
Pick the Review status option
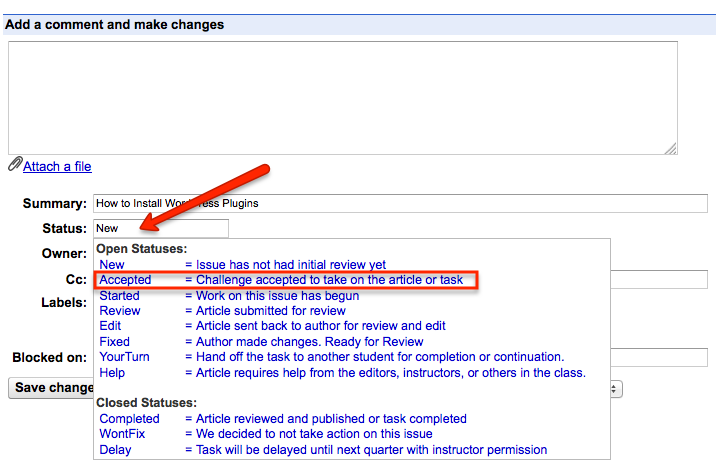(120, 311)
